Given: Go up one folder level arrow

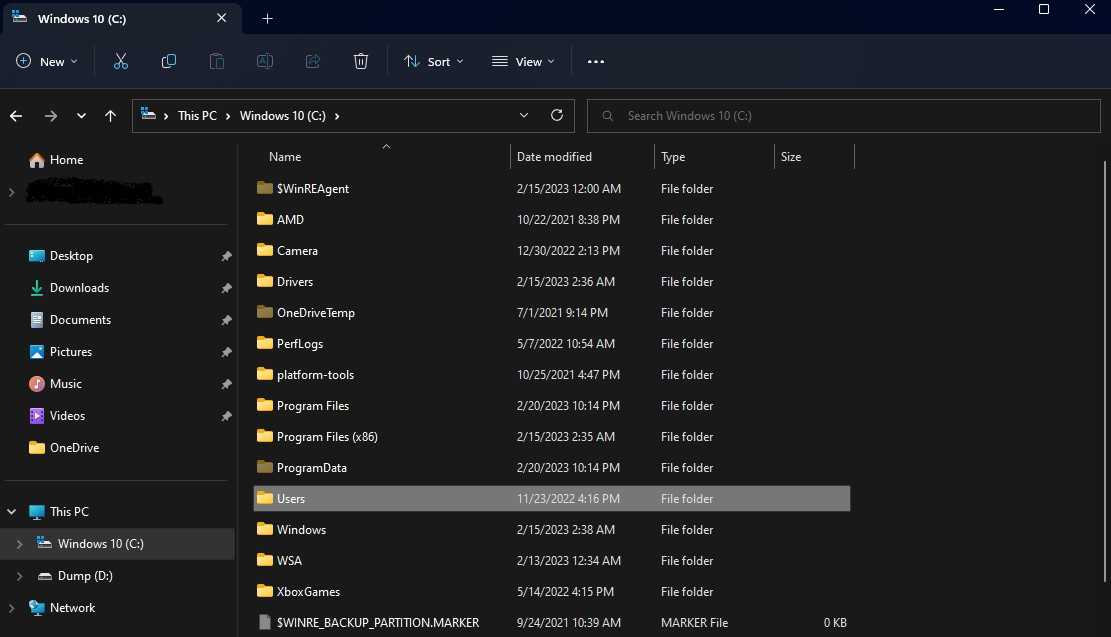Looking at the screenshot, I should 111,115.
